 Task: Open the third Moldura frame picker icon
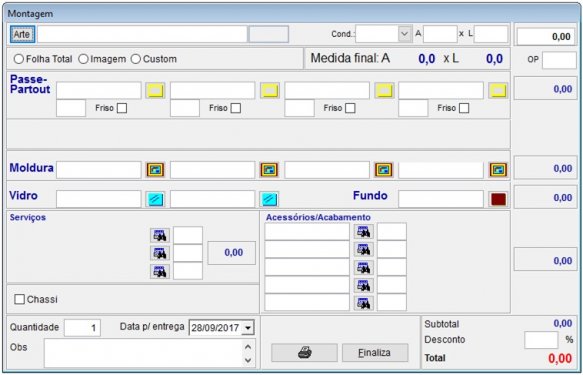(384, 170)
